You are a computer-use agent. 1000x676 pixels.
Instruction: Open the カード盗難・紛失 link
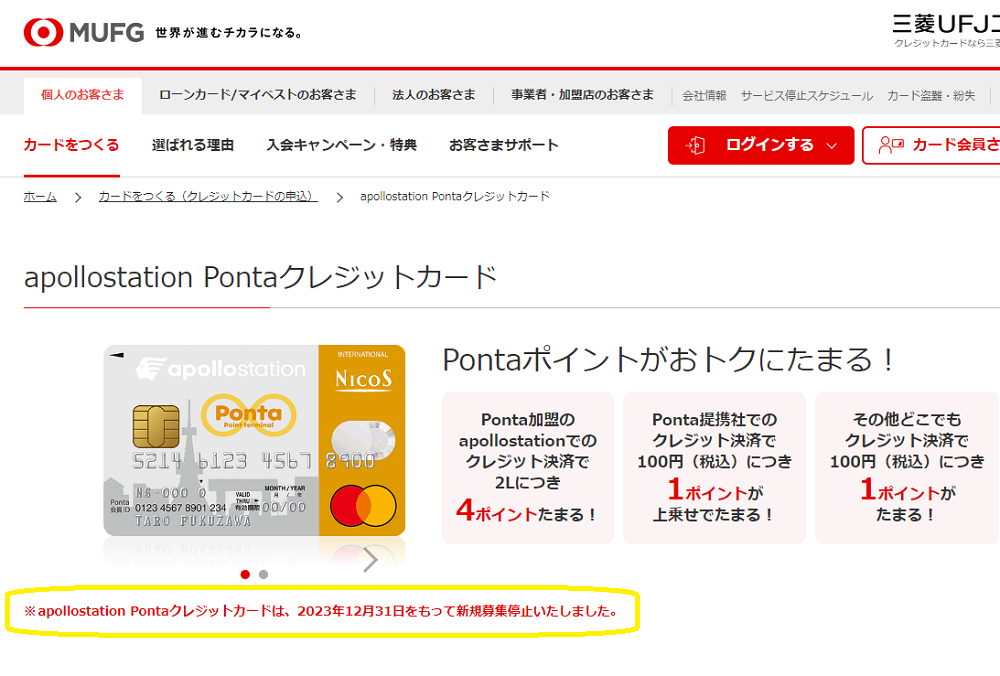pyautogui.click(x=931, y=96)
